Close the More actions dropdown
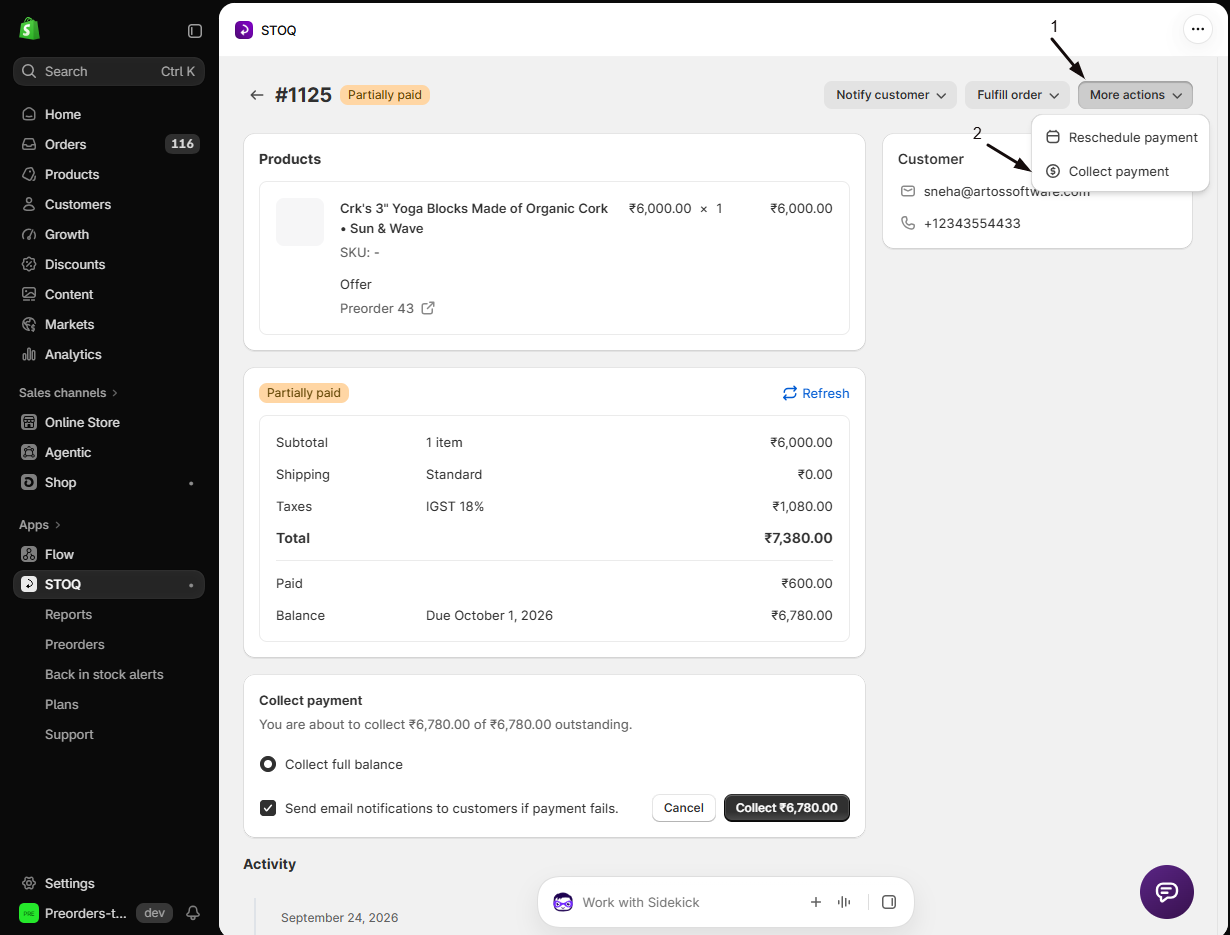Viewport: 1230px width, 935px height. (x=1135, y=95)
